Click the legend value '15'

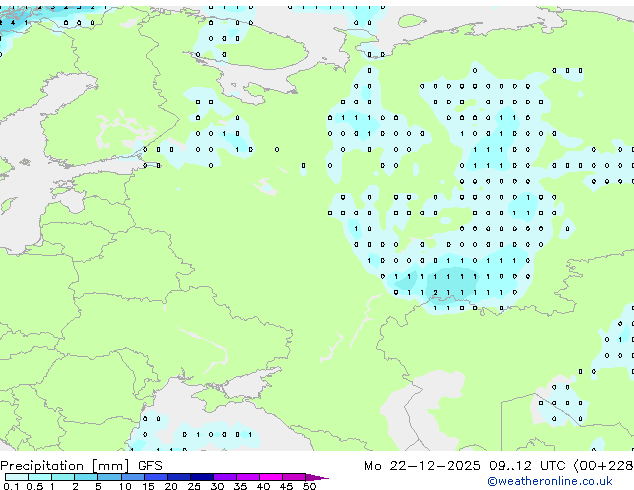148,486
